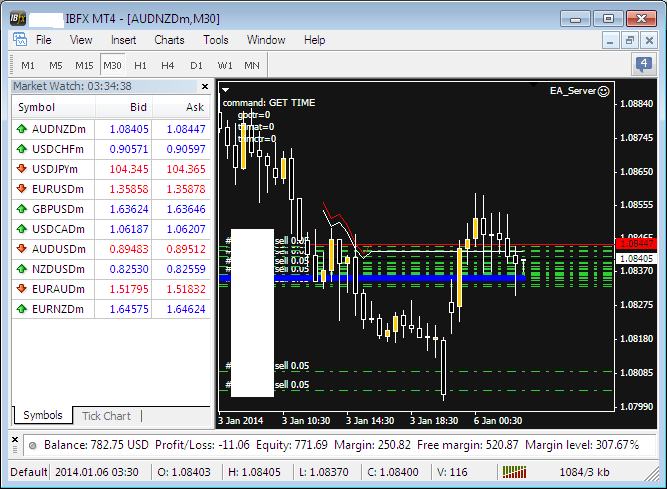Select USDJPYm down-arrow icon in Market Watch

tap(22, 169)
